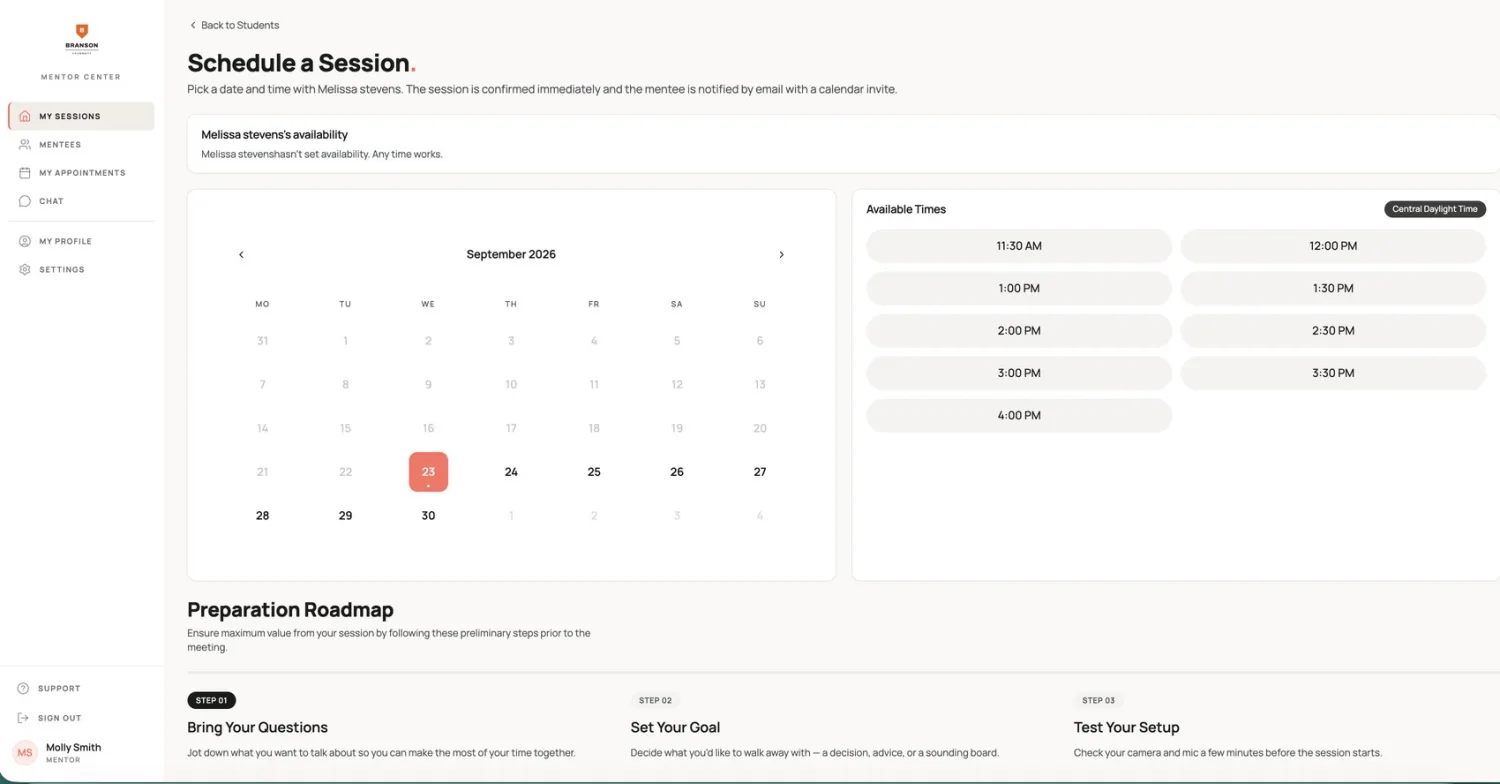Pick the 2:30 PM time slot

coord(1333,331)
